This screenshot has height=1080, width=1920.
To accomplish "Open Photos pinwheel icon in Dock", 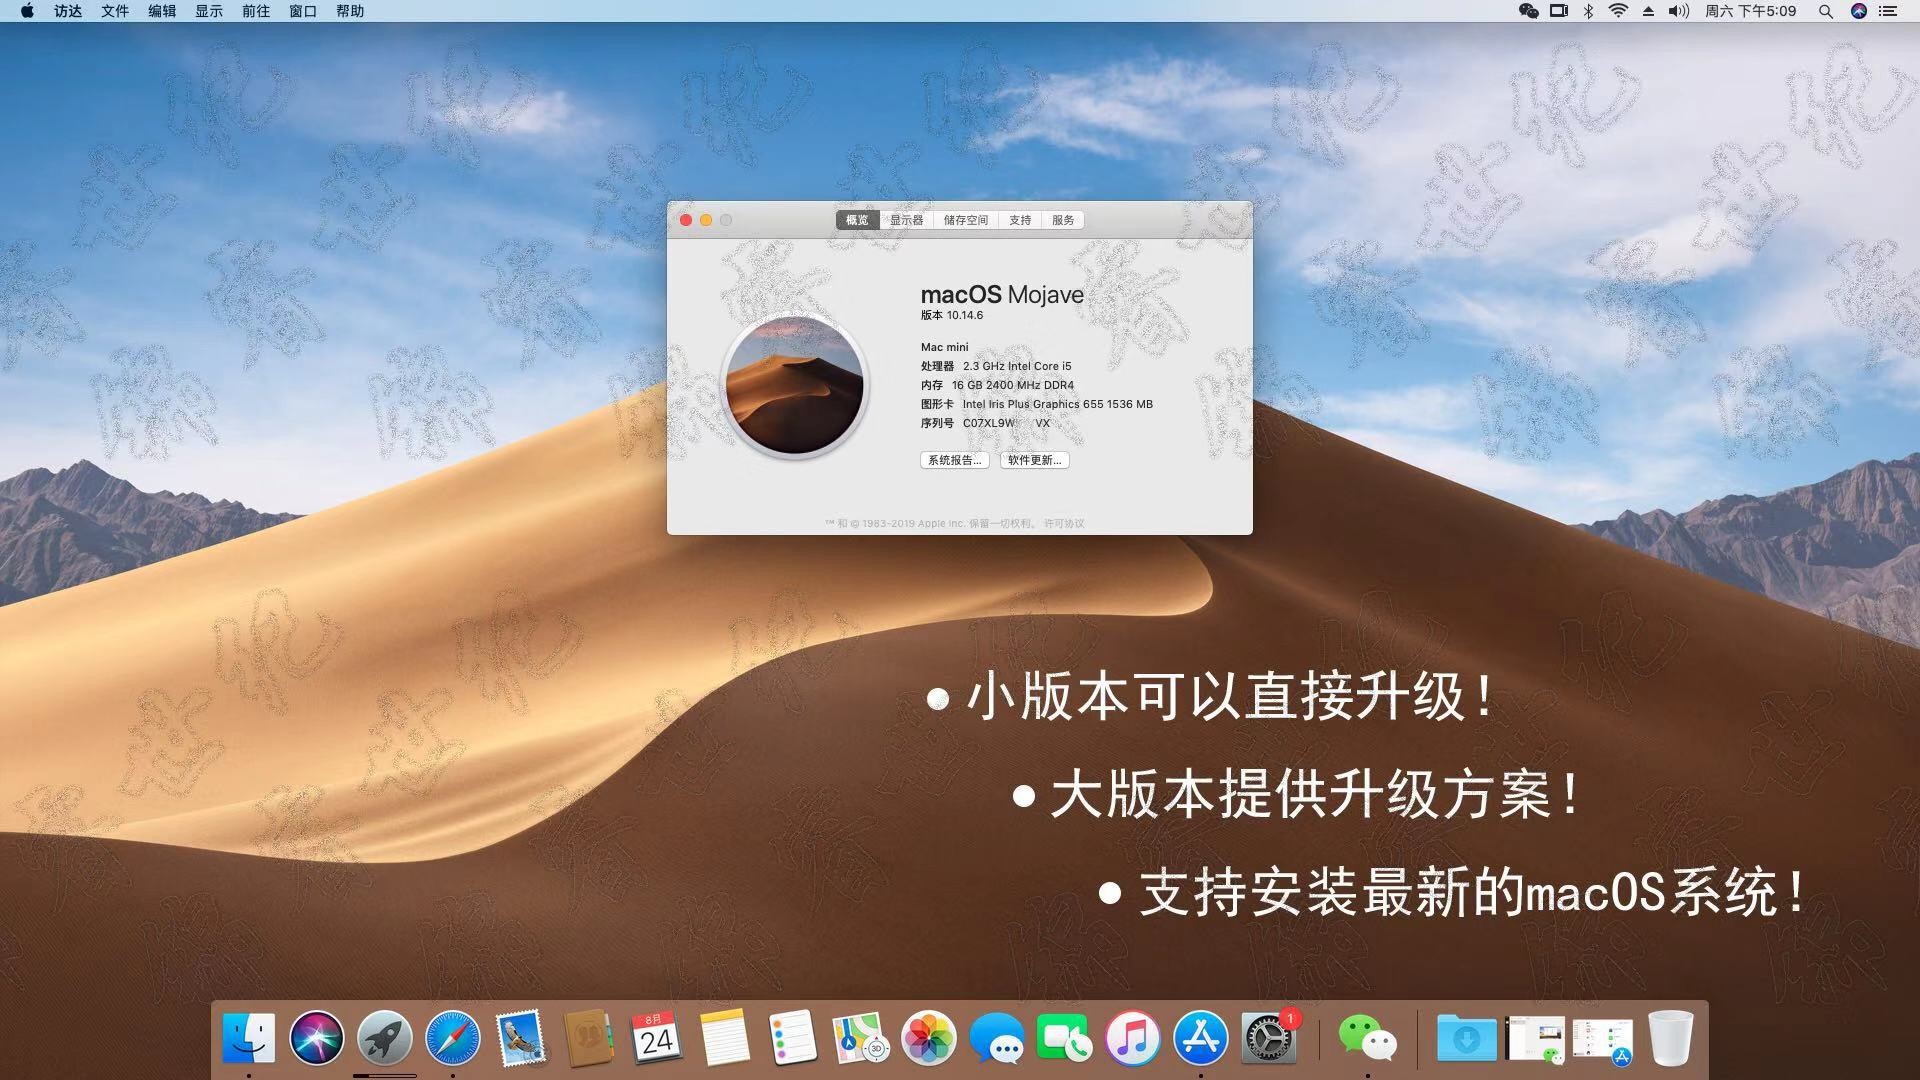I will click(929, 1038).
